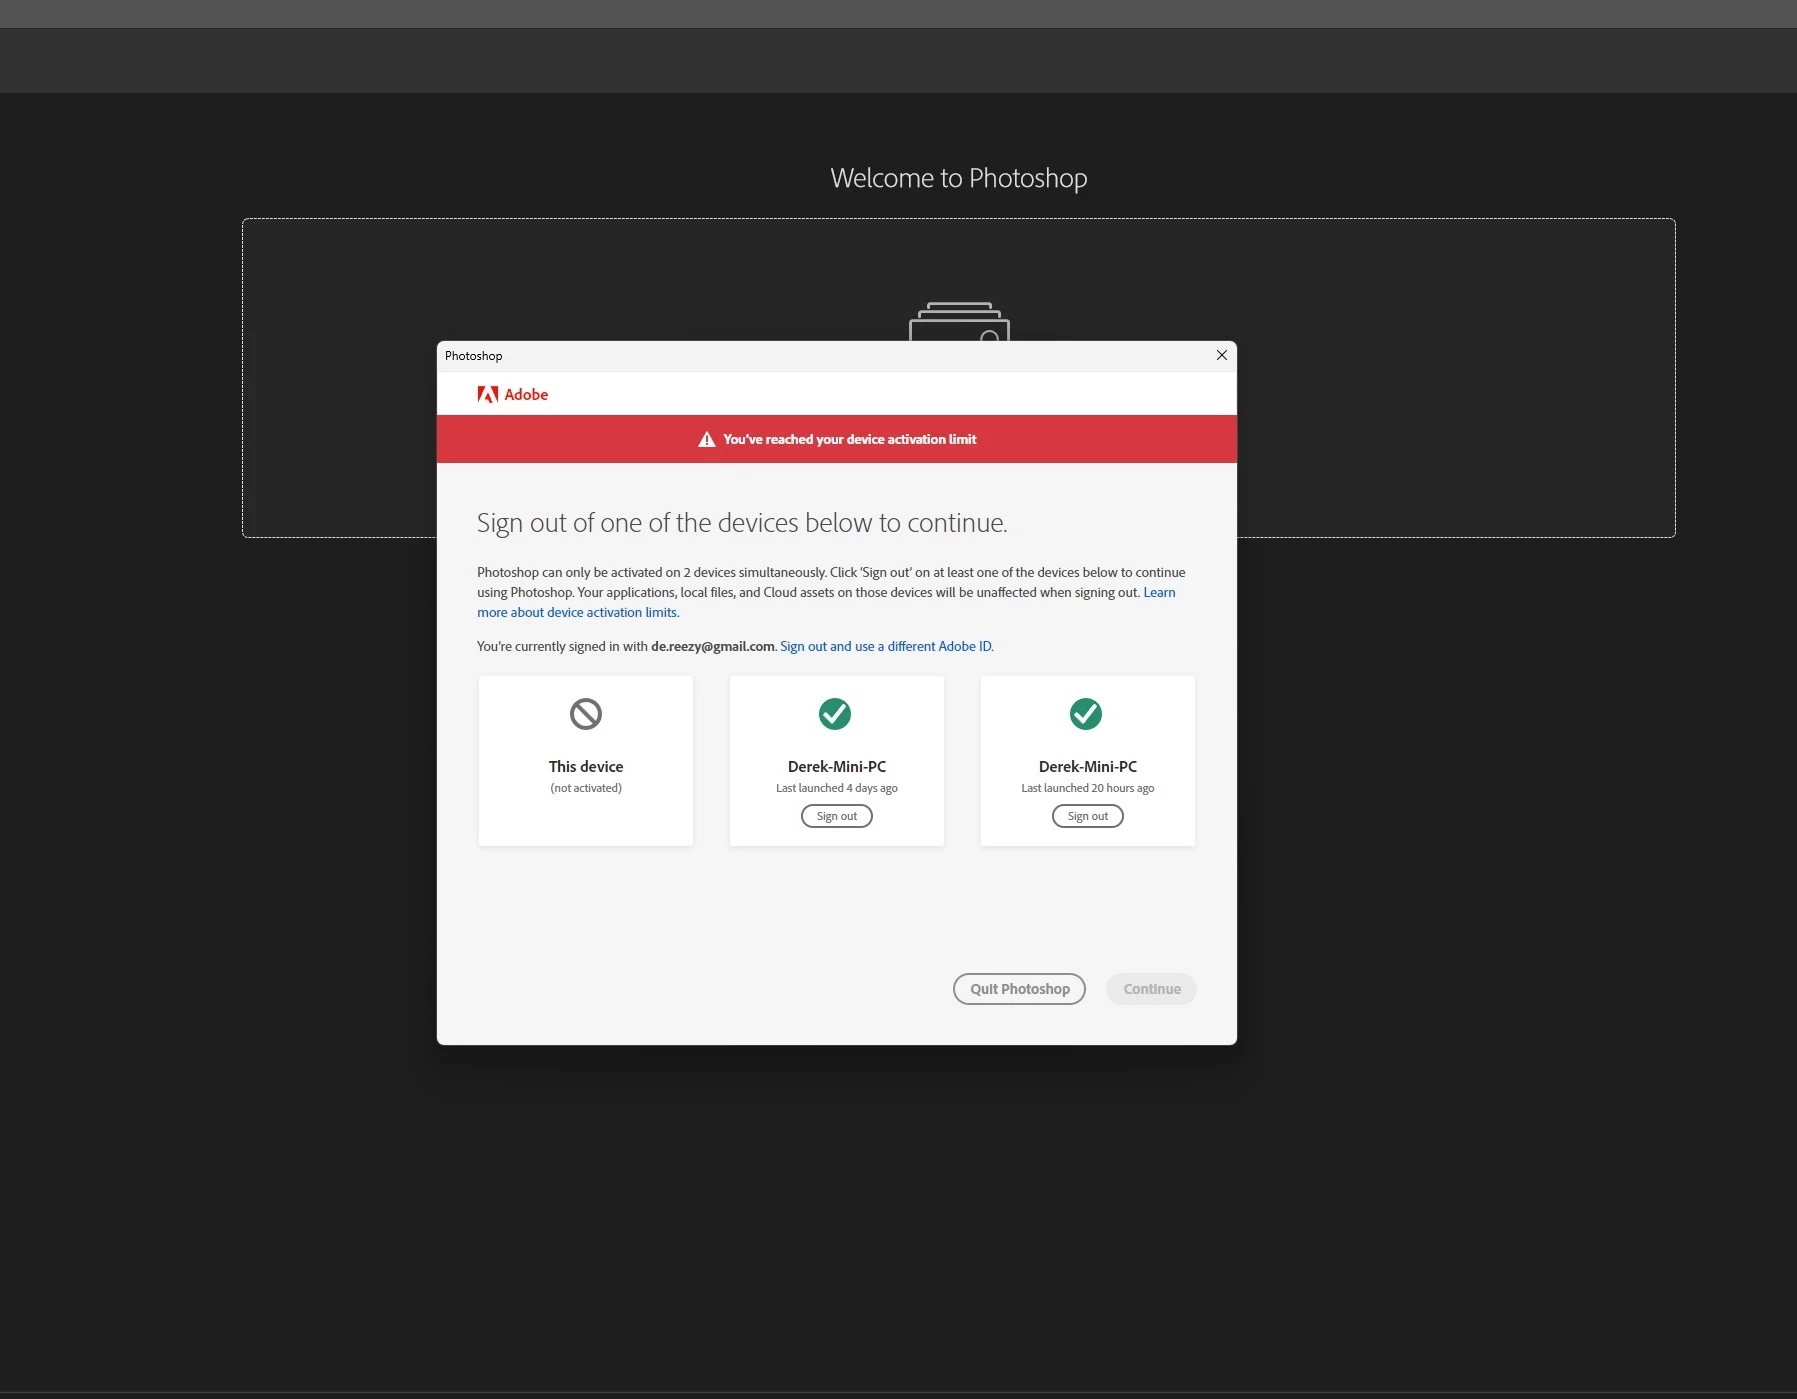Click the 'Photoshop' dialog title text
Viewport: 1797px width, 1399px height.
[x=473, y=356]
